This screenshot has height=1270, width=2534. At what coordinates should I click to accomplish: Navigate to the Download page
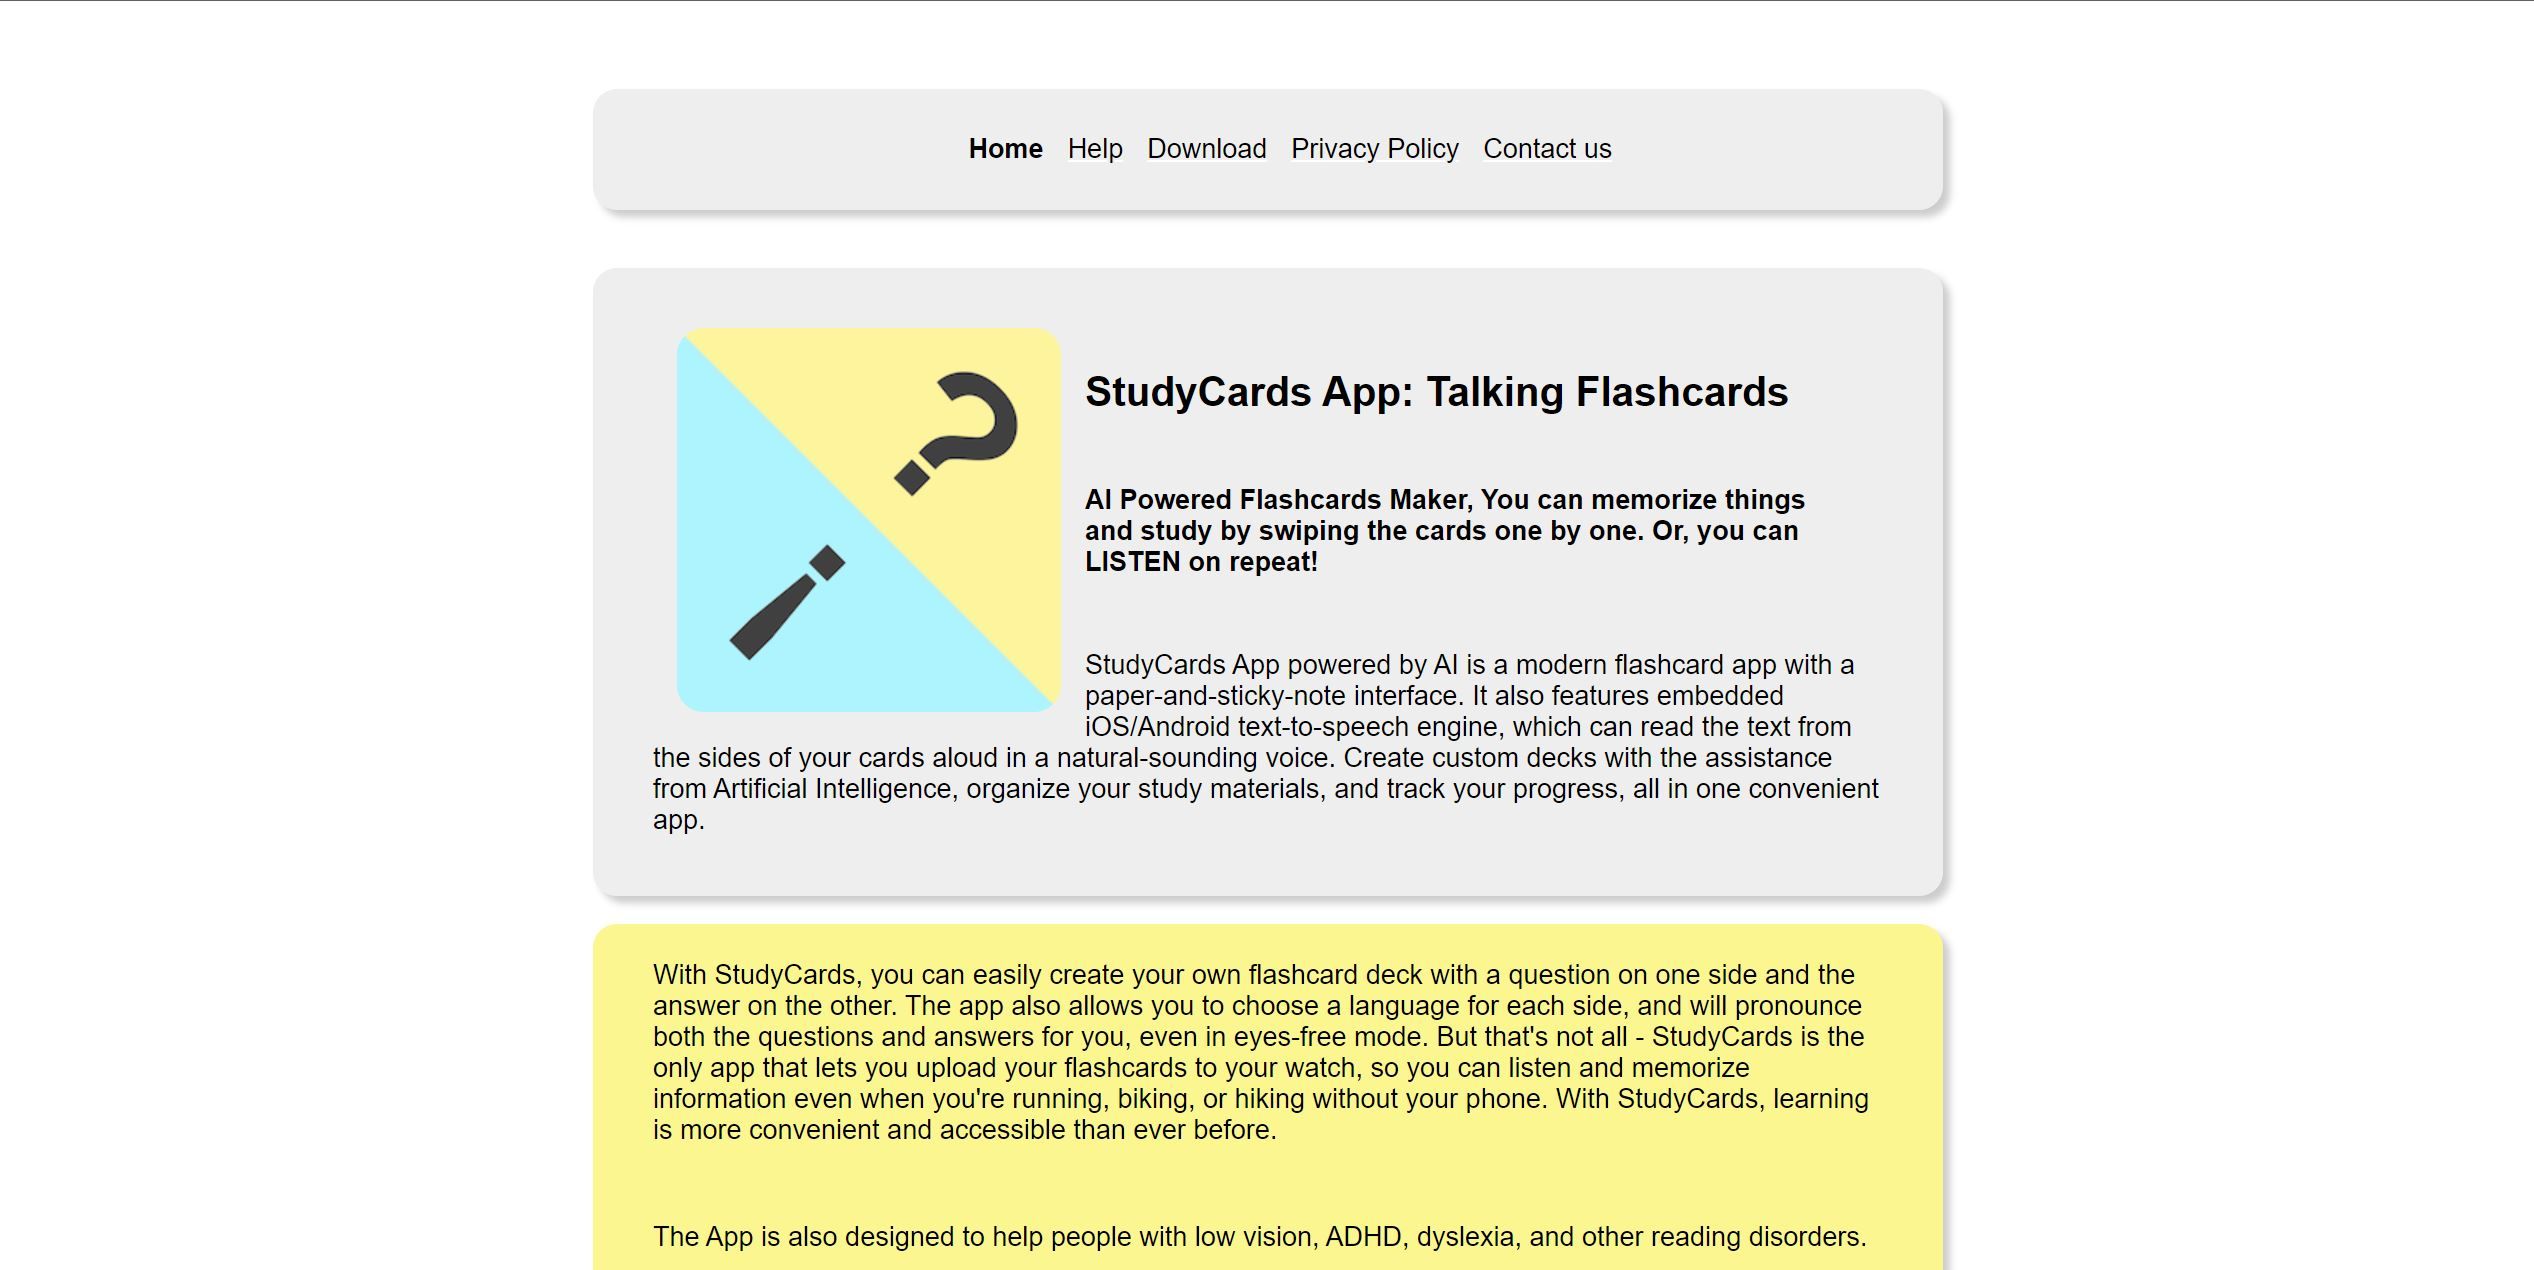coord(1206,147)
